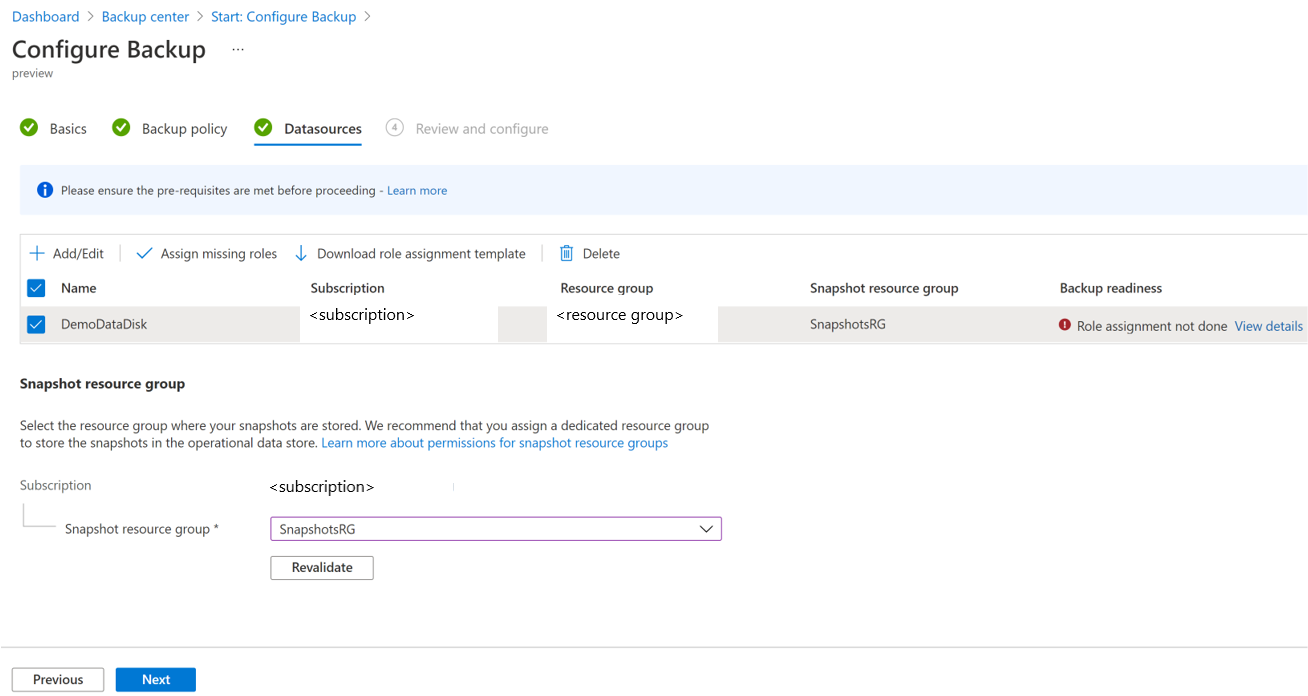The height and width of the screenshot is (696, 1308).
Task: Go to the Dashboard breadcrumb
Action: (x=46, y=17)
